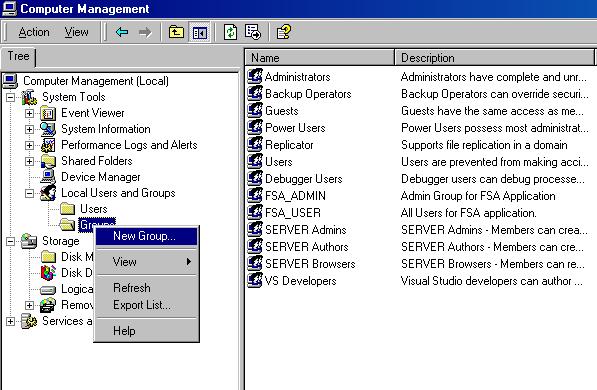Open the Help toolbar icon

(284, 32)
